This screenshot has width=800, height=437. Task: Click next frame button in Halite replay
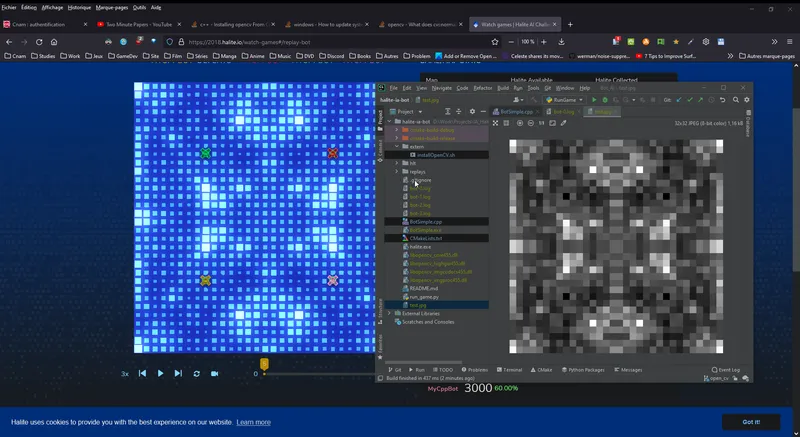pyautogui.click(x=178, y=373)
